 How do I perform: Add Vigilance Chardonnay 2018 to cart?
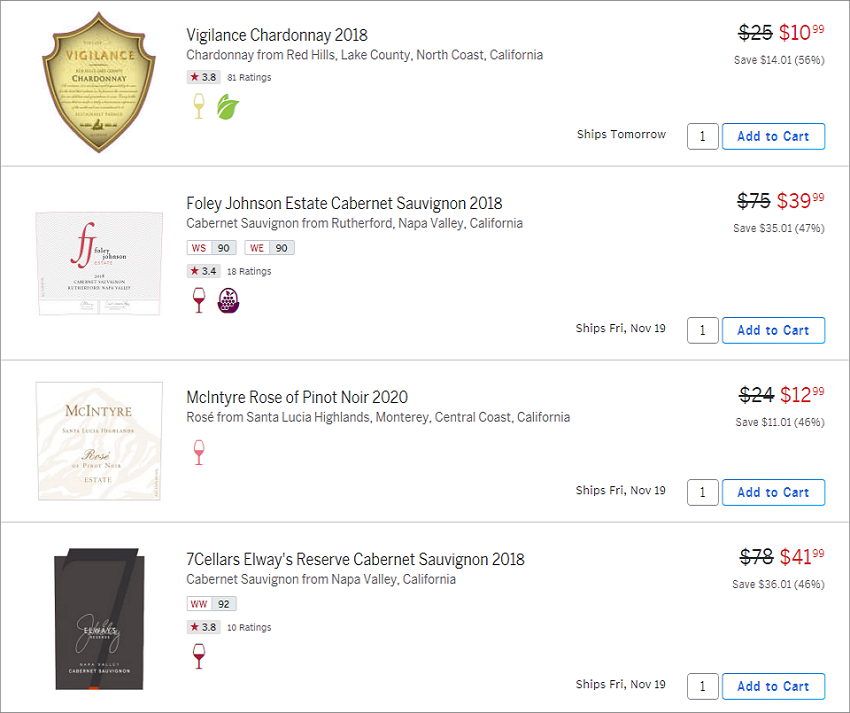(773, 136)
